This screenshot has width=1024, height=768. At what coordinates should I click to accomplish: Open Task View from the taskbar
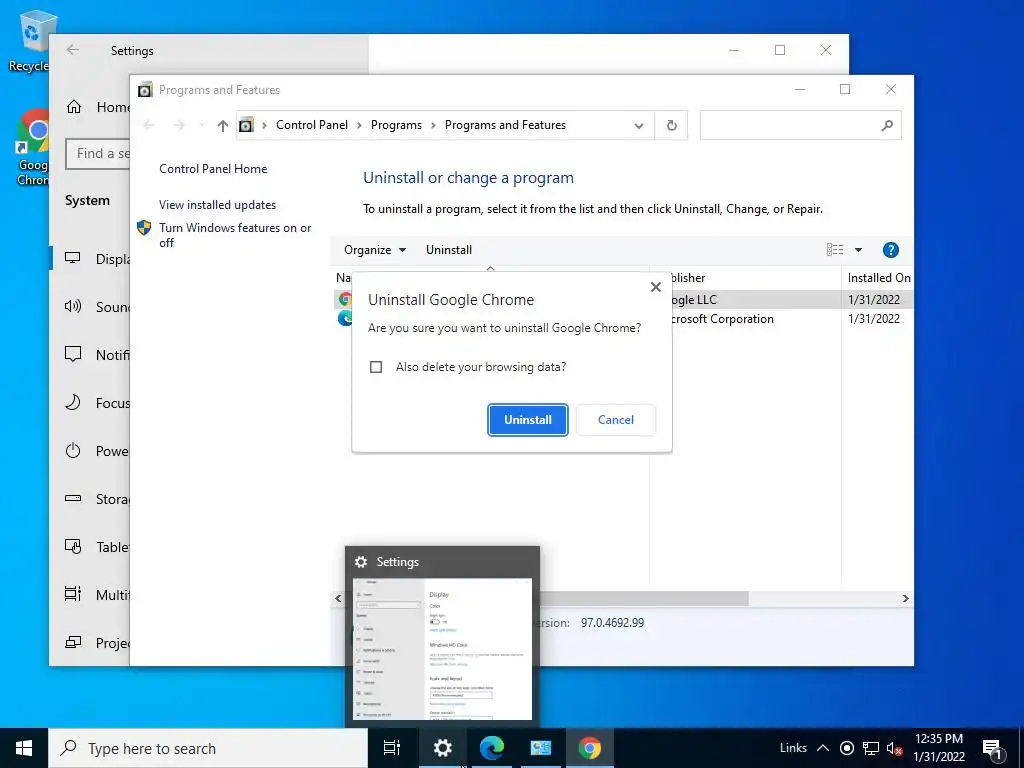click(392, 748)
